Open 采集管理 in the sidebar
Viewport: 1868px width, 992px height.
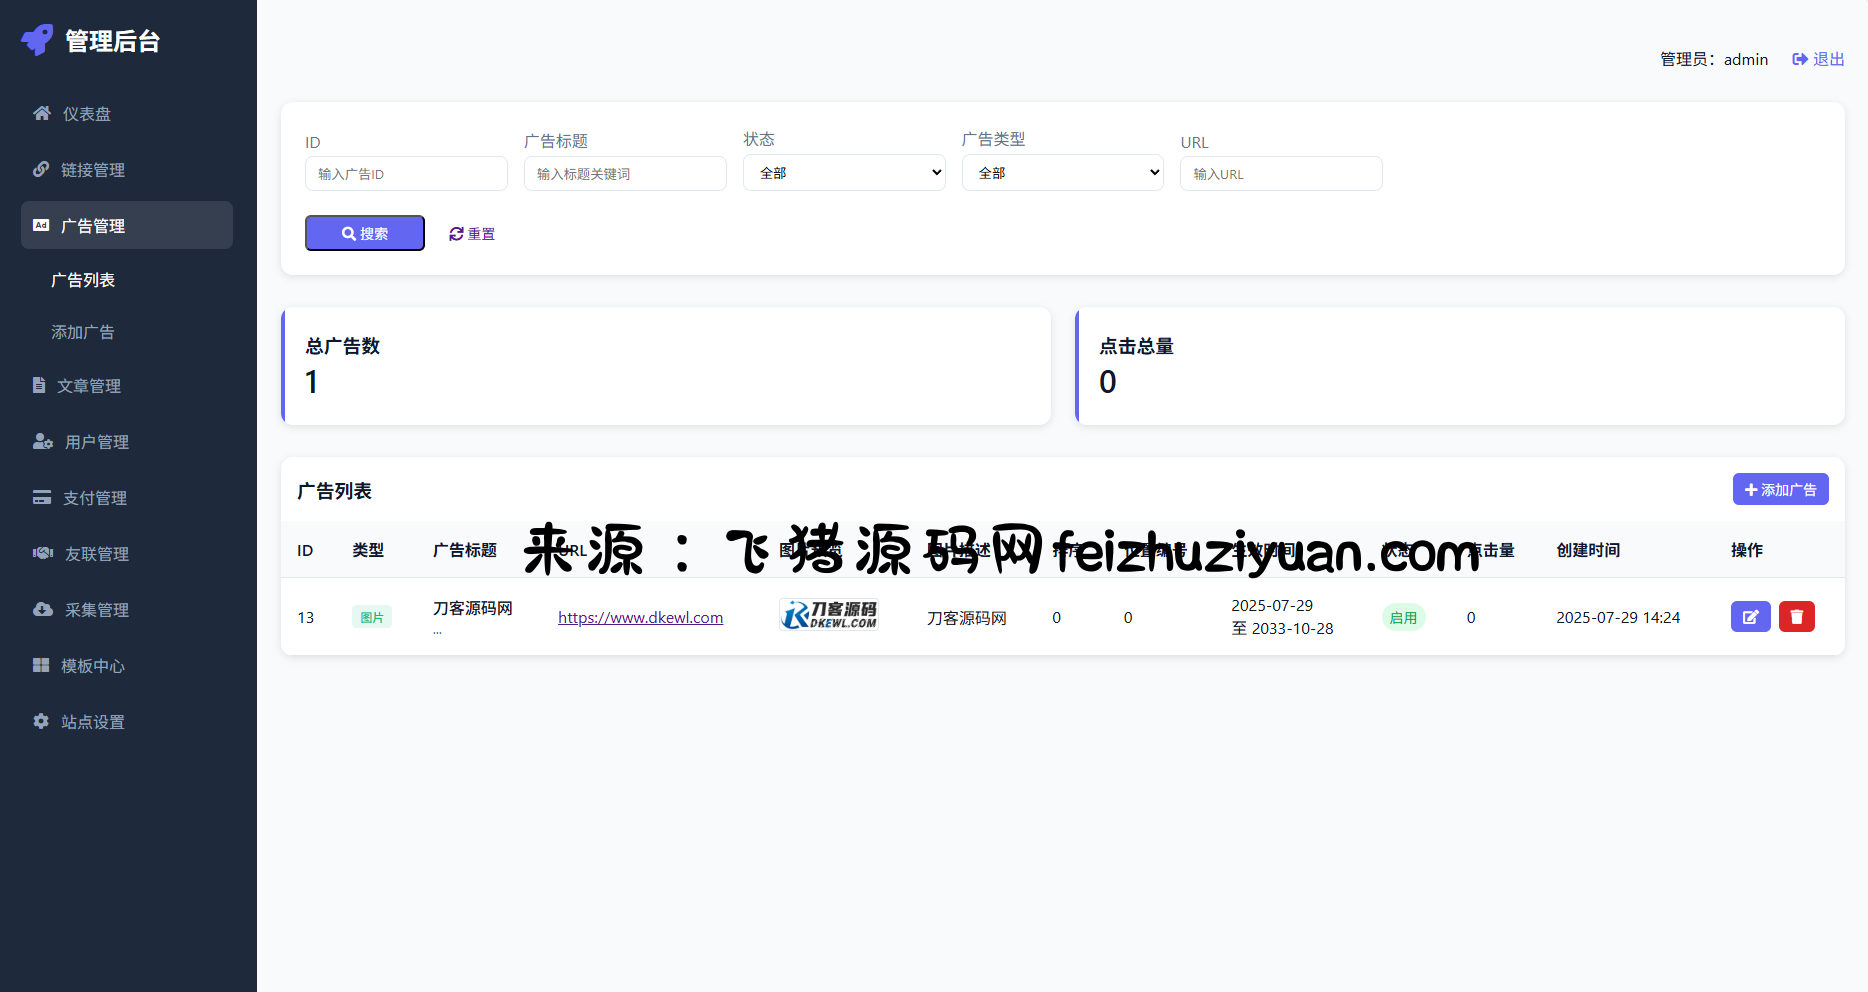tap(96, 610)
